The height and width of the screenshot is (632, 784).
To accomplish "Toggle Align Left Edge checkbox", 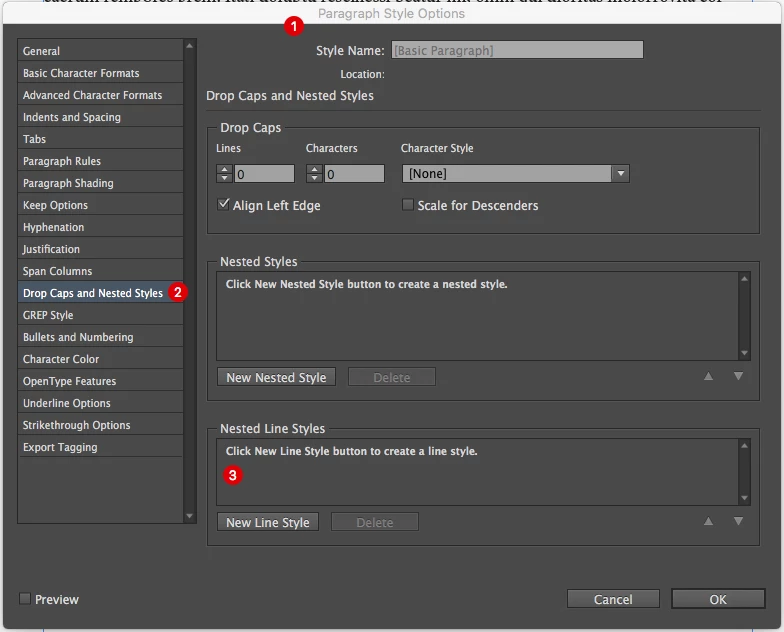I will click(224, 204).
